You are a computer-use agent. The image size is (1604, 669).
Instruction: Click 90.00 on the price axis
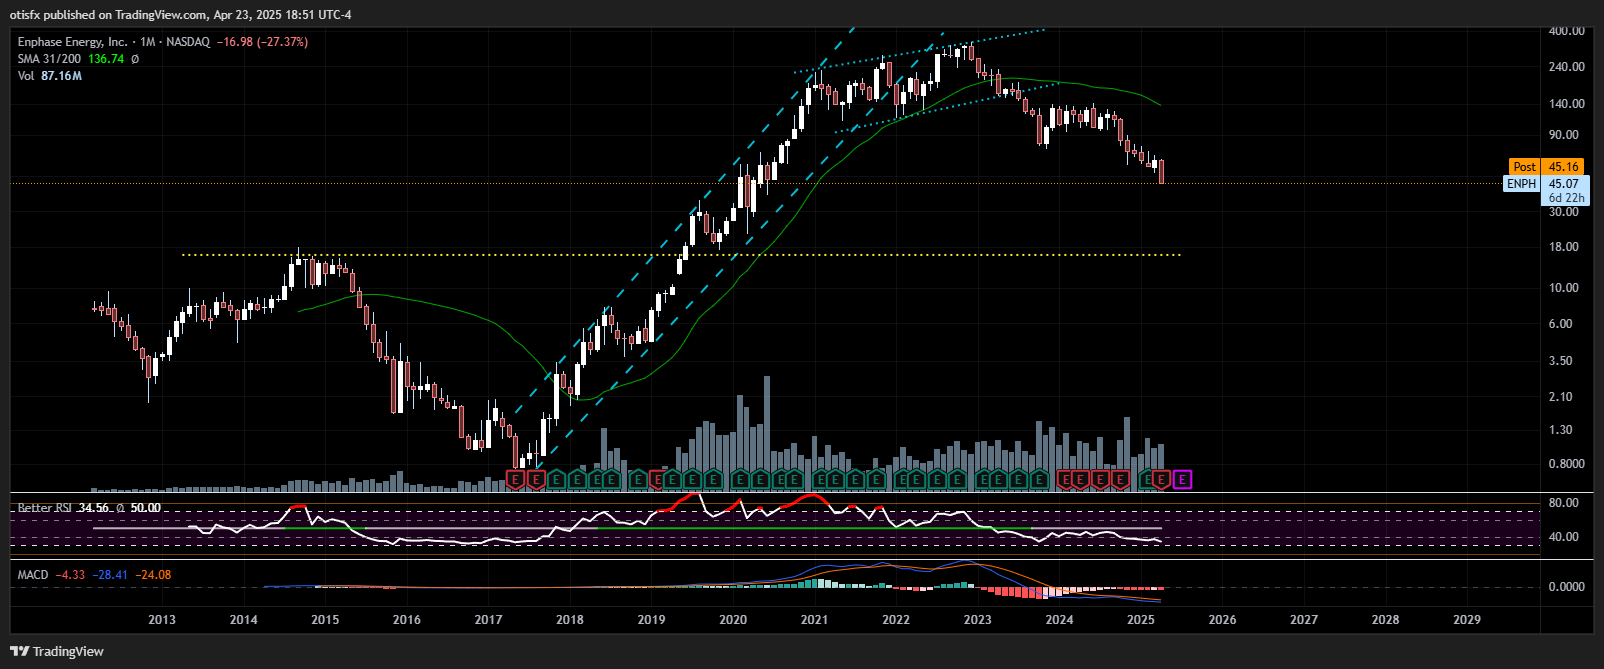click(x=1563, y=135)
